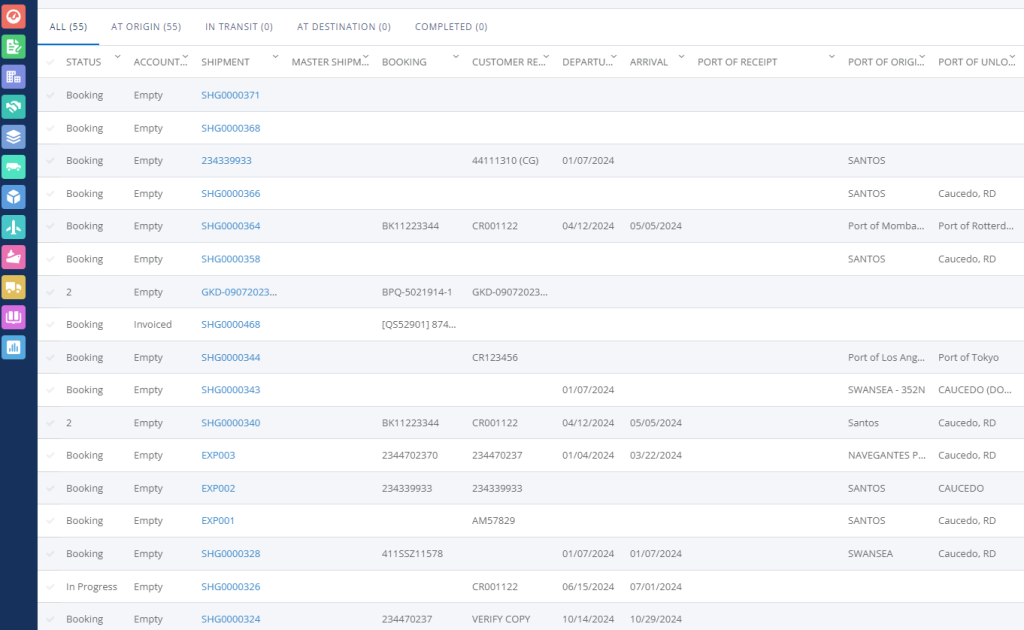
Task: Switch to the Completed (0) tab
Action: [x=451, y=27]
